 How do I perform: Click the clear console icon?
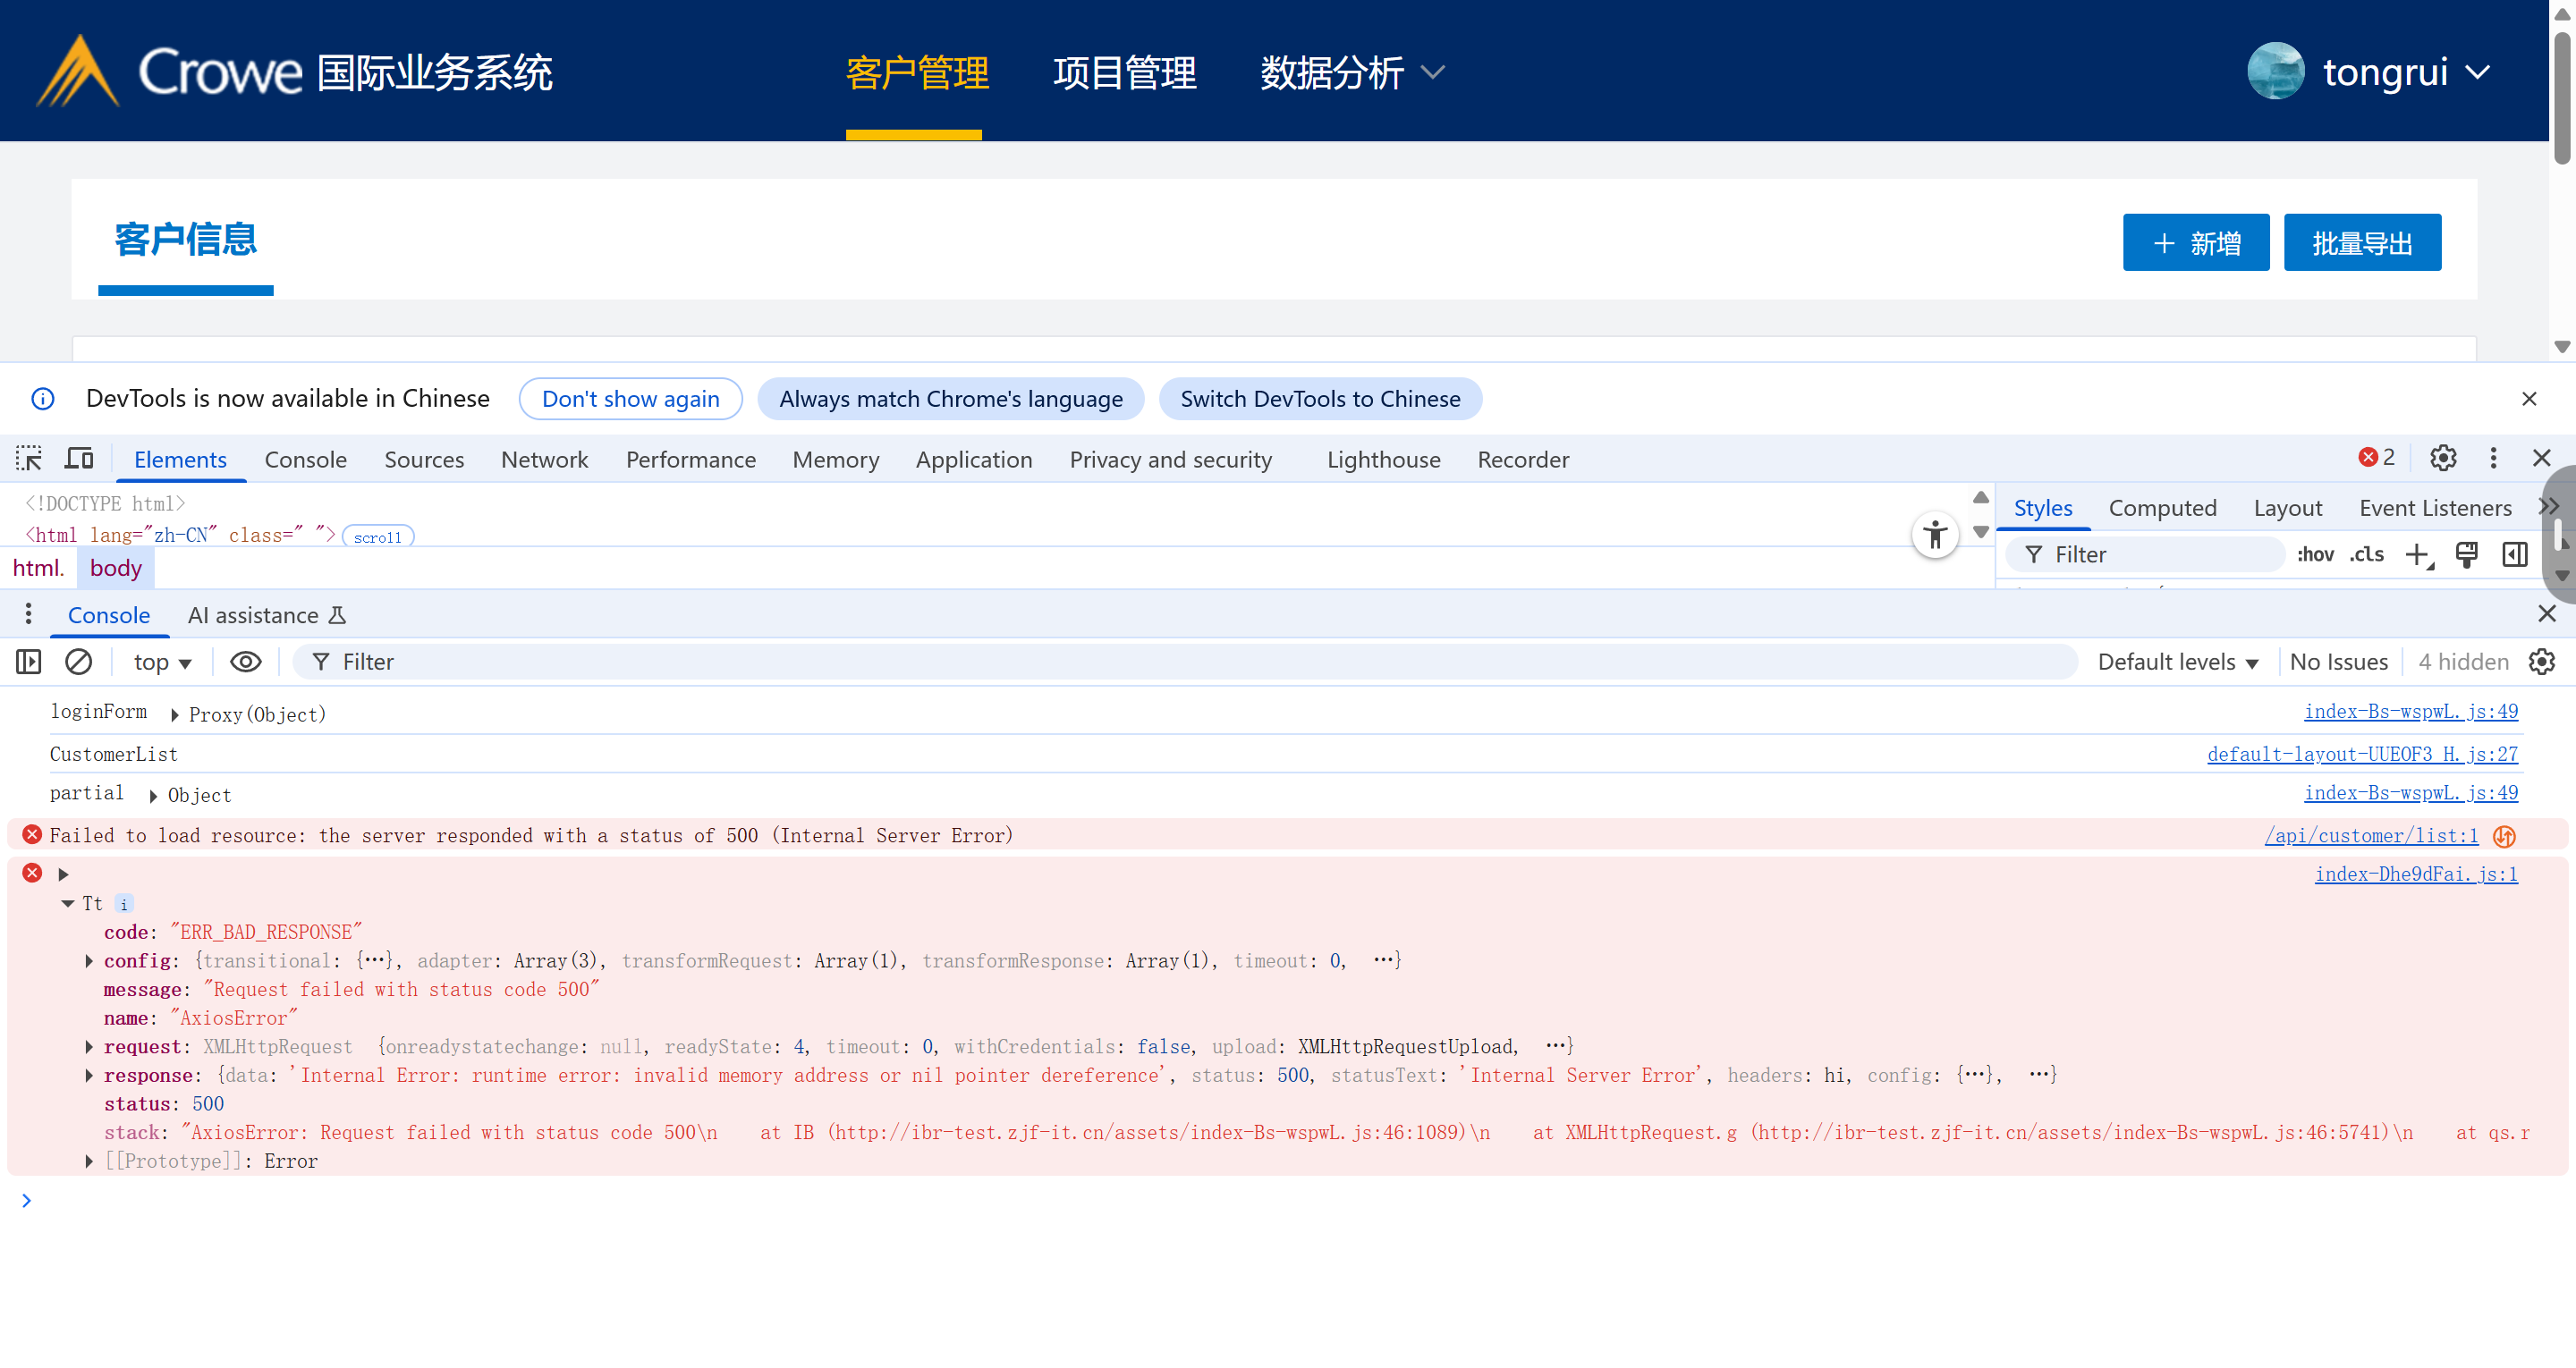(x=78, y=662)
